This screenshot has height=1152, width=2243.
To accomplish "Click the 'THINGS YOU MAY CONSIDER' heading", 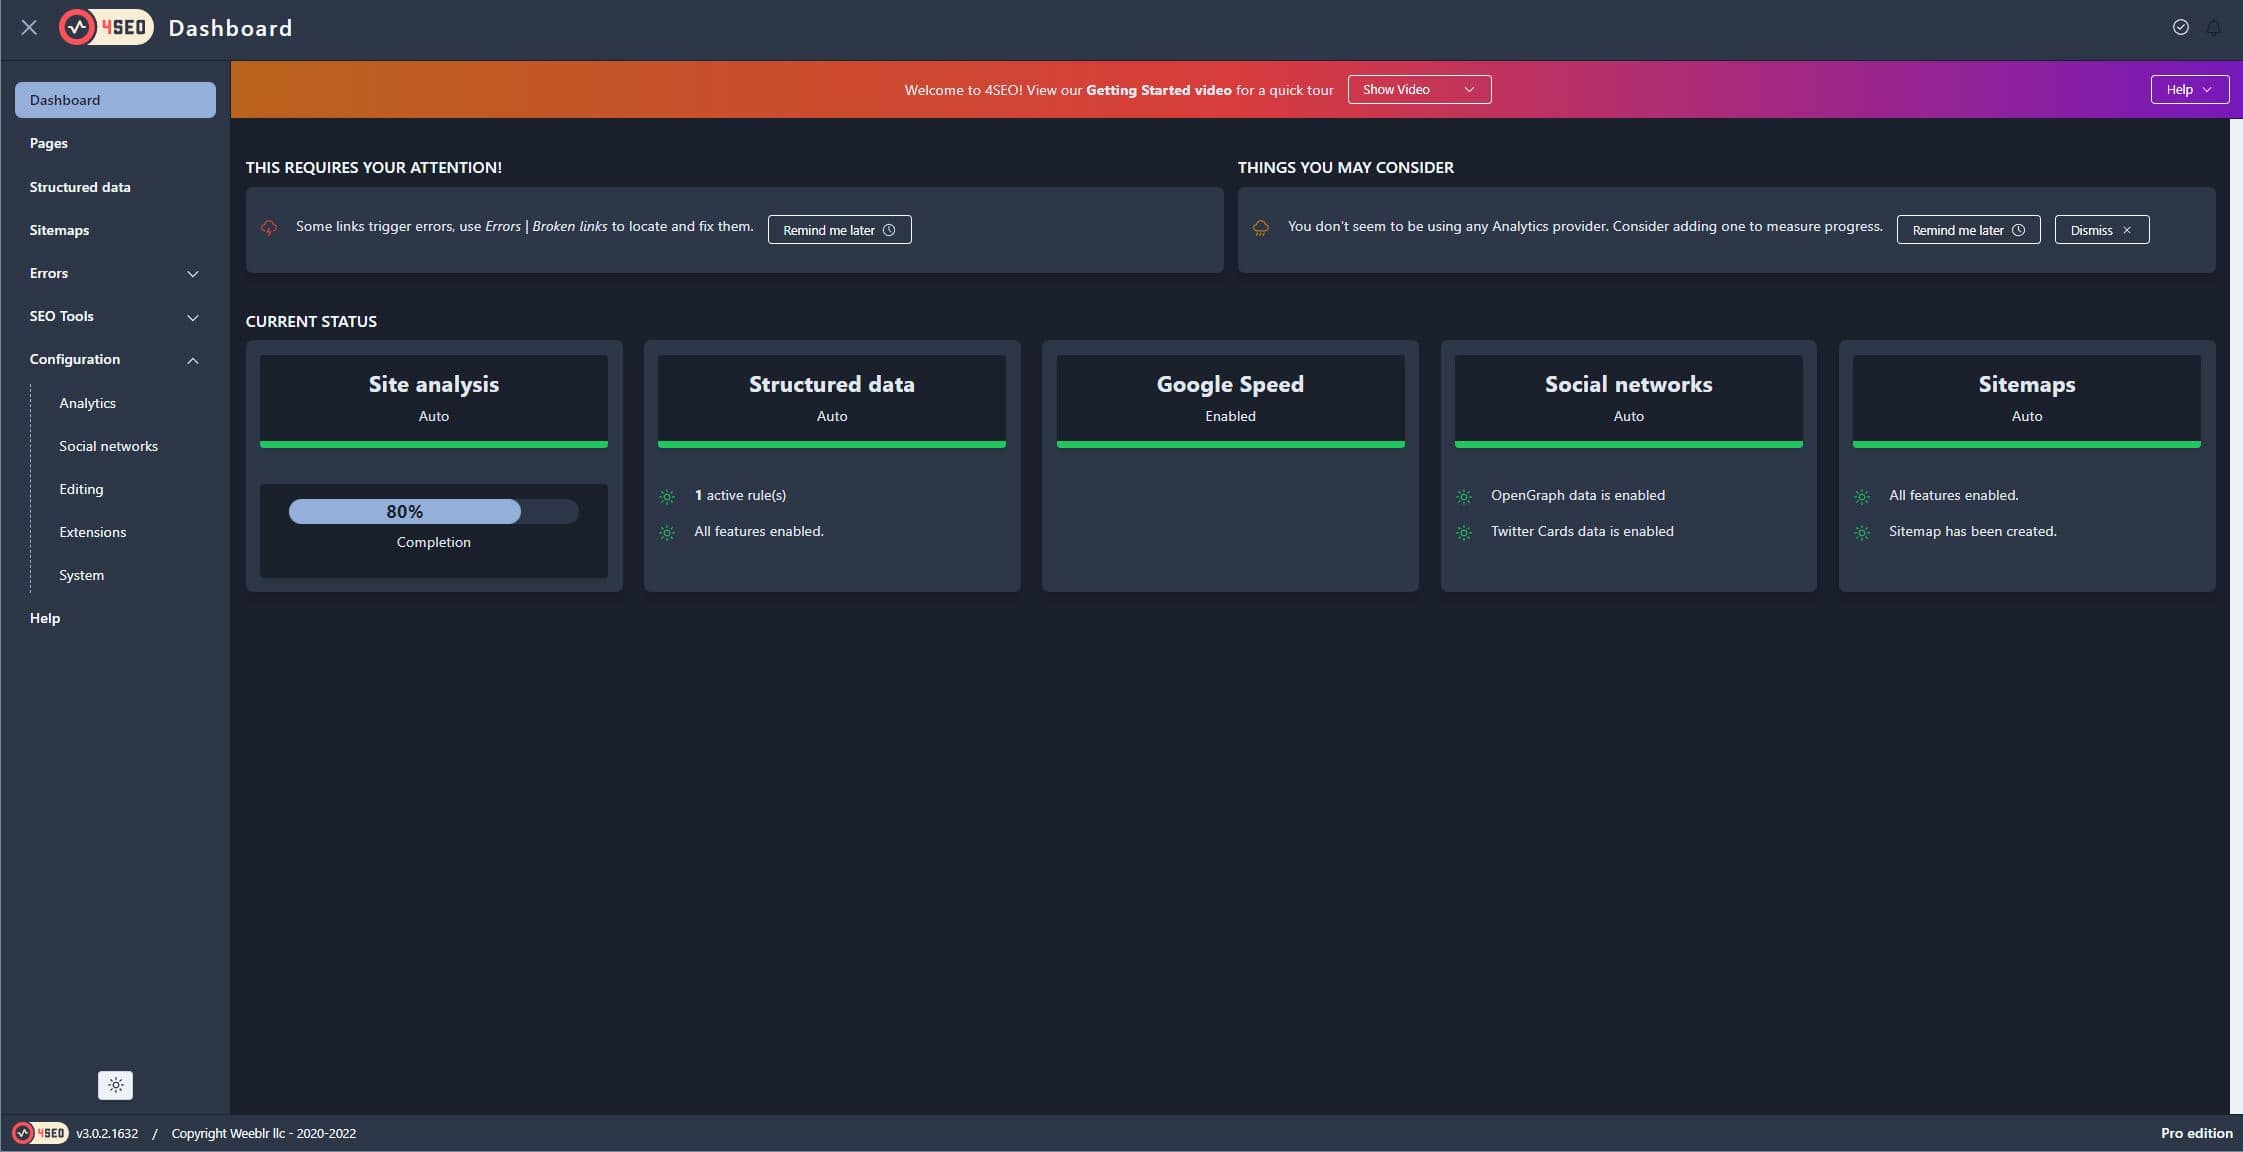I will (x=1346, y=167).
